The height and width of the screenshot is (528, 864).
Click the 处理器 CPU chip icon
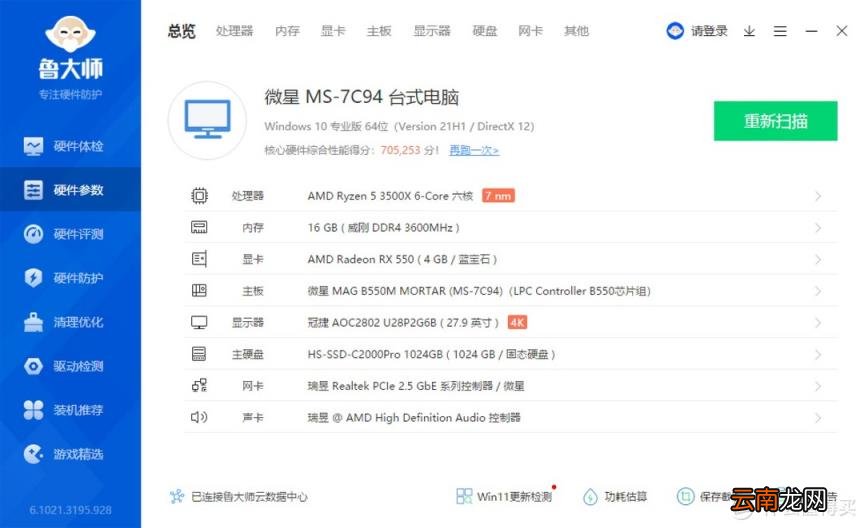click(199, 196)
